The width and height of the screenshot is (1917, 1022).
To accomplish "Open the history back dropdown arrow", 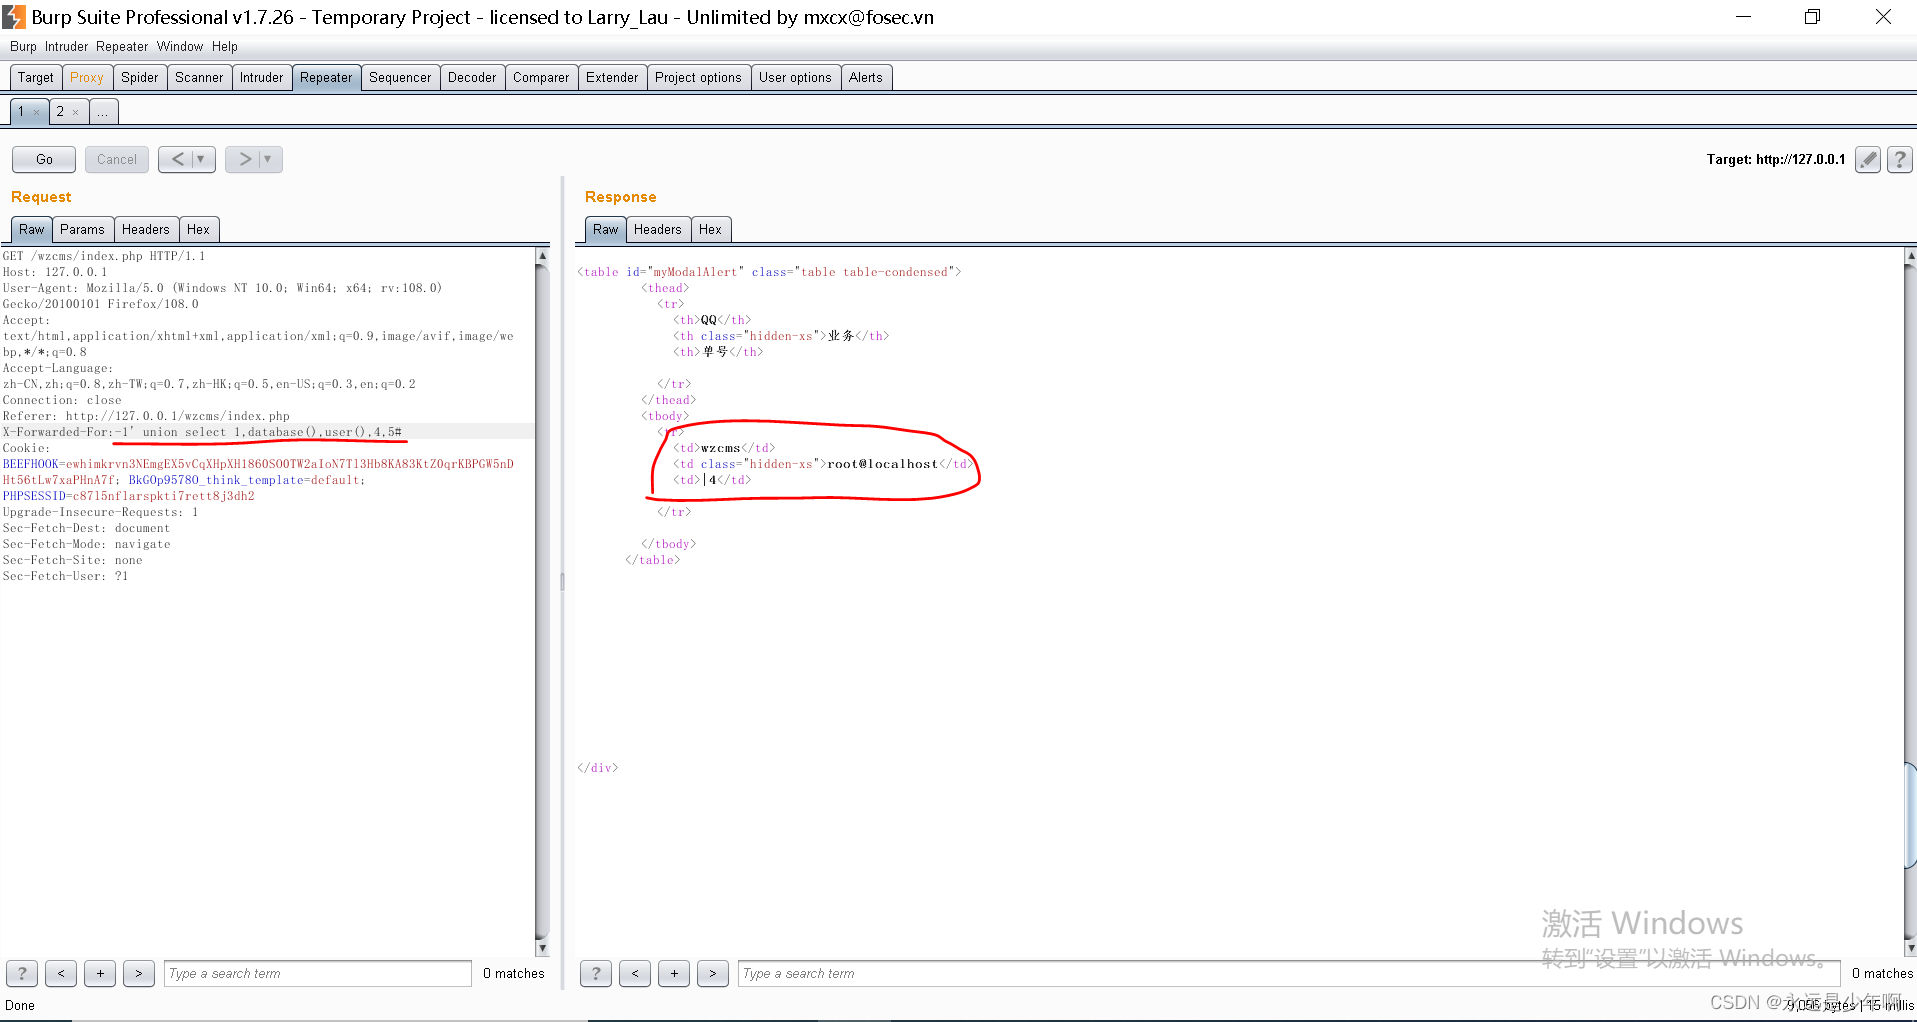I will coord(201,159).
